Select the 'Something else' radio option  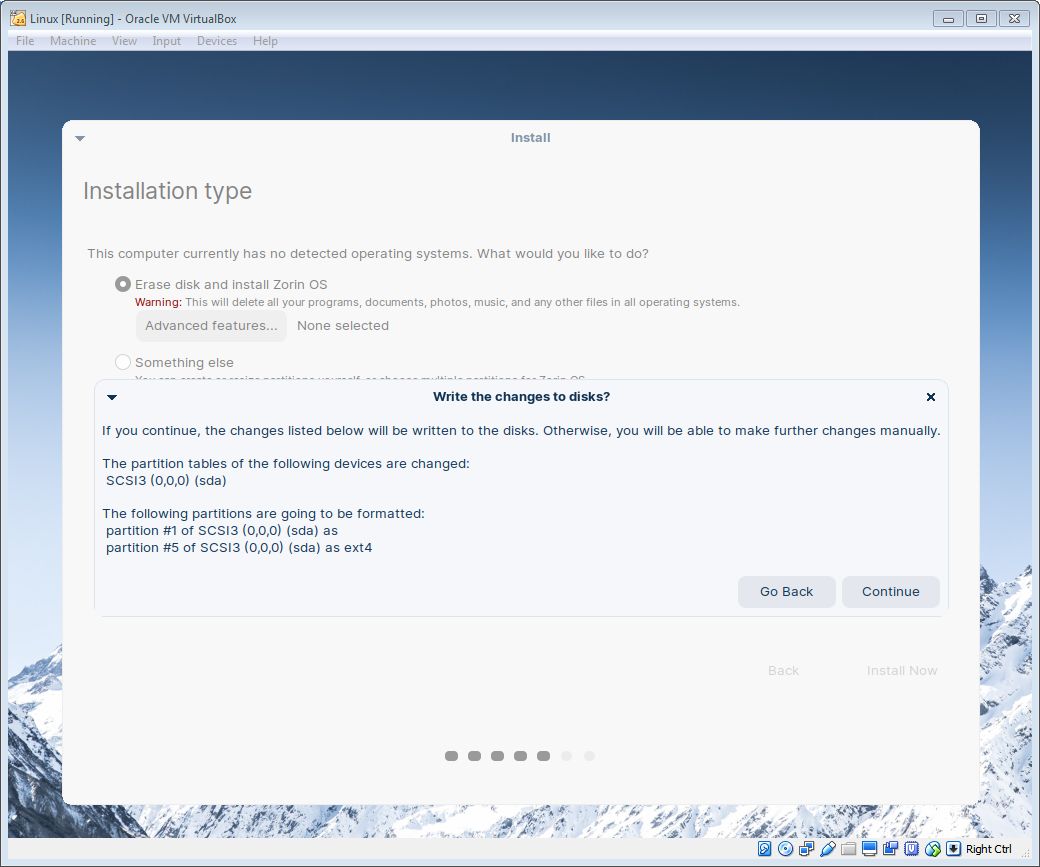point(123,362)
